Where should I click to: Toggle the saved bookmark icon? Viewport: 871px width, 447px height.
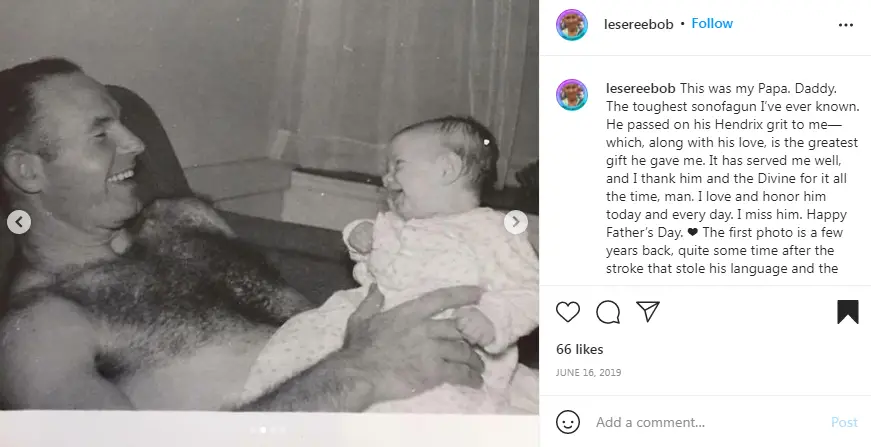(848, 312)
